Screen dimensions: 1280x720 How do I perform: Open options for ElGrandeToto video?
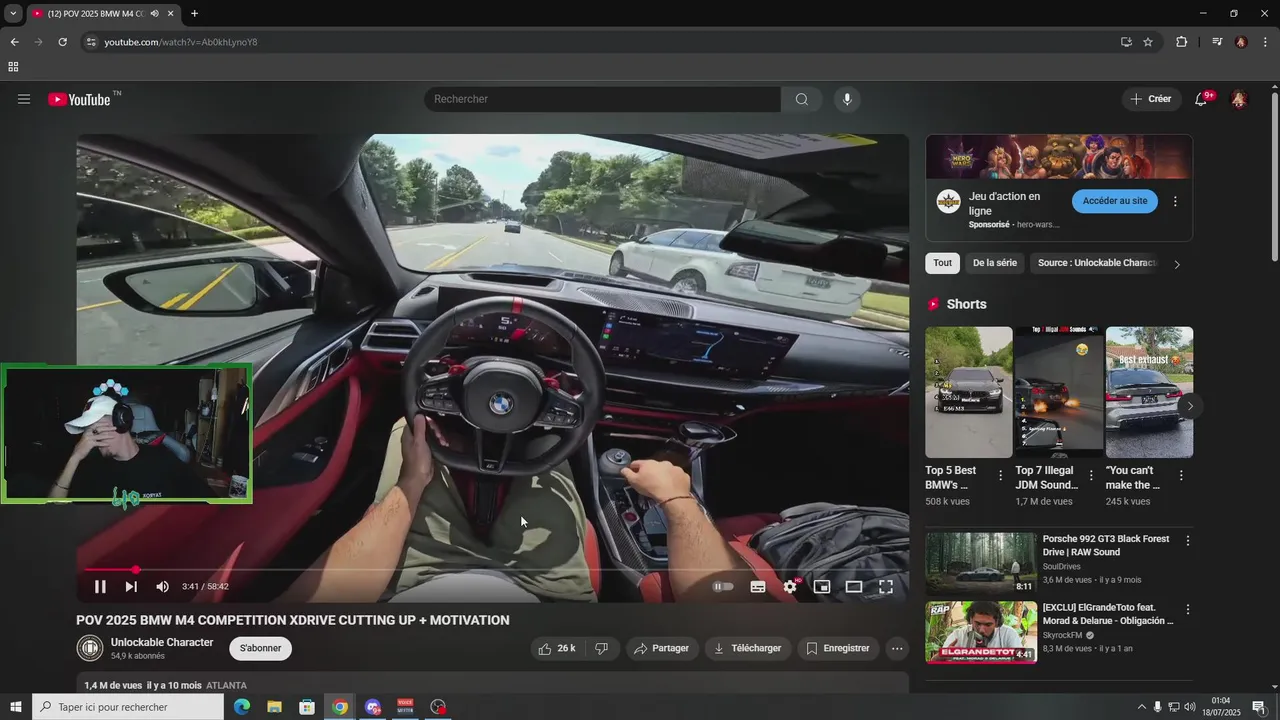(1188, 610)
